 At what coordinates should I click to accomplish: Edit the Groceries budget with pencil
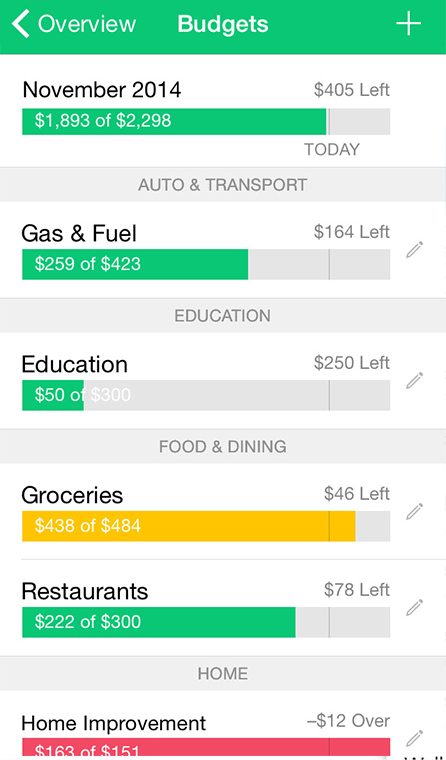[414, 511]
